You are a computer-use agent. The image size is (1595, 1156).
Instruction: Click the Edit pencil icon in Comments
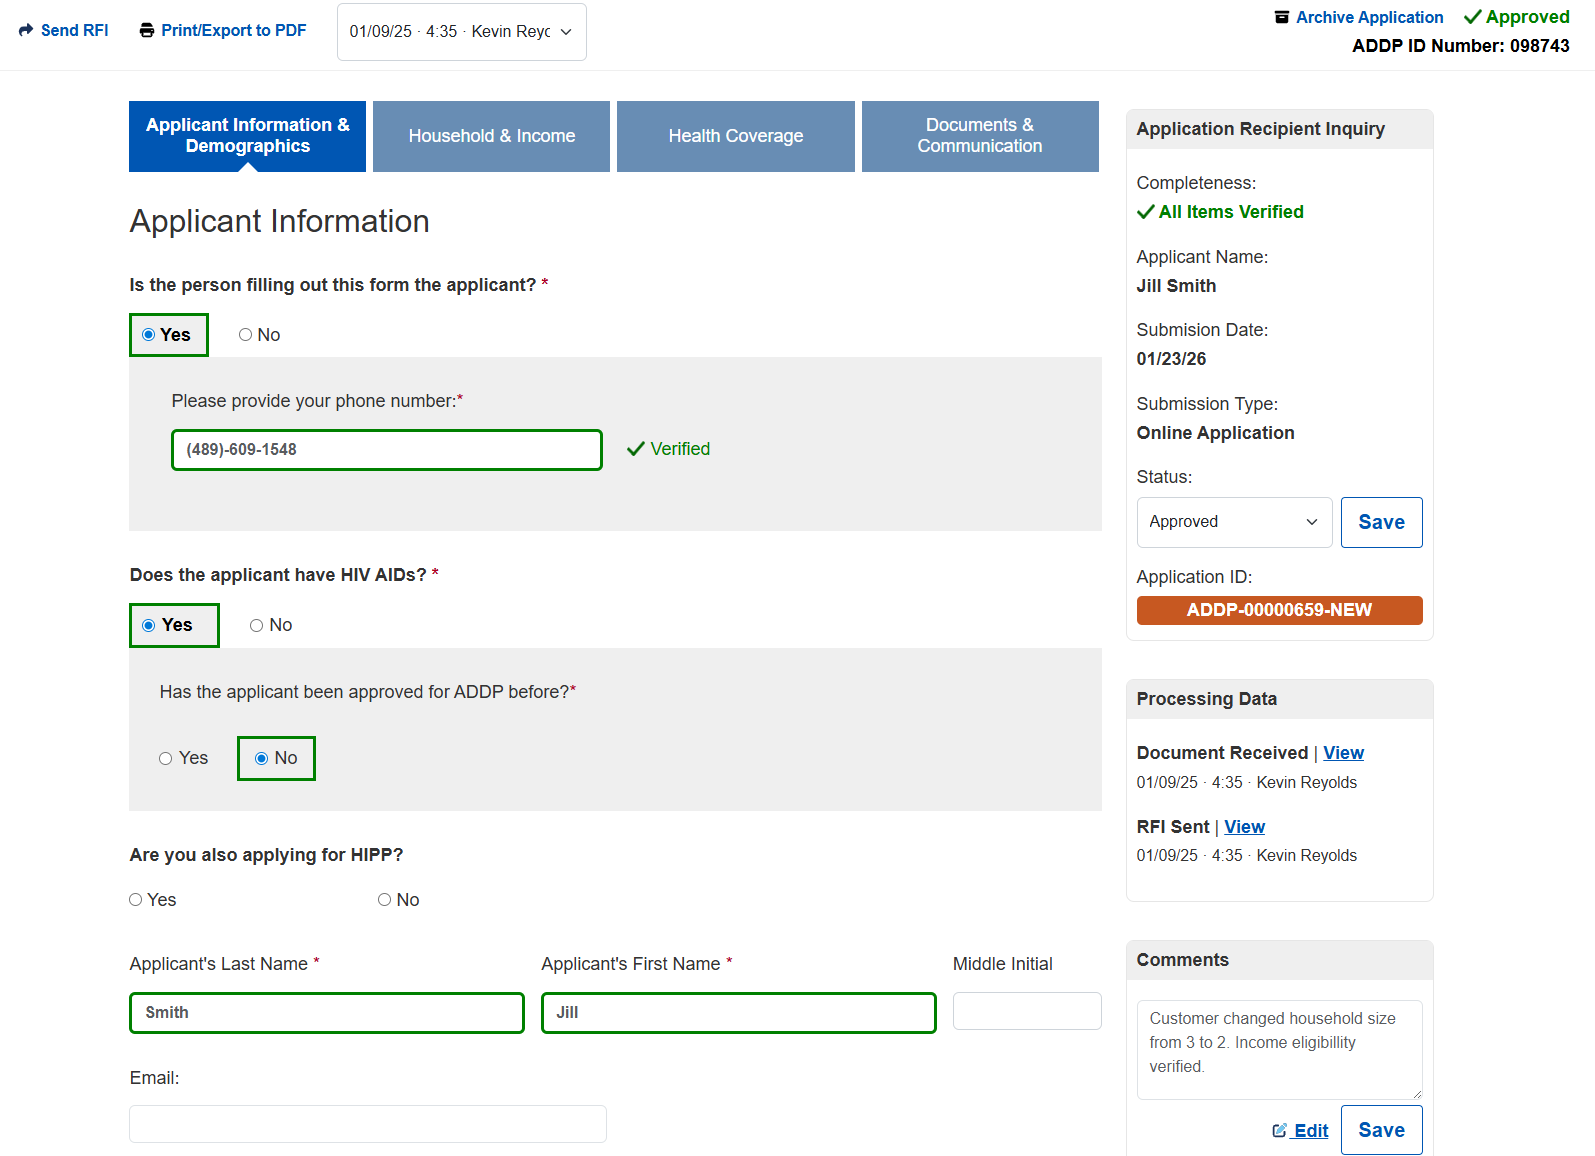click(1279, 1130)
